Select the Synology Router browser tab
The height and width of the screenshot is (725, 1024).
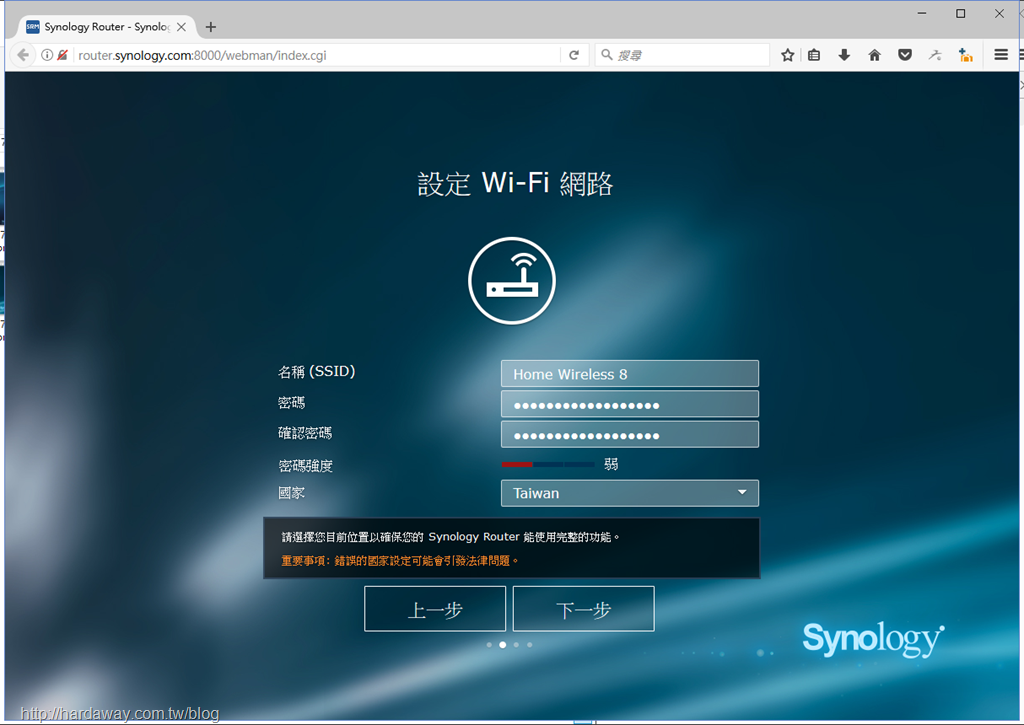[106, 27]
